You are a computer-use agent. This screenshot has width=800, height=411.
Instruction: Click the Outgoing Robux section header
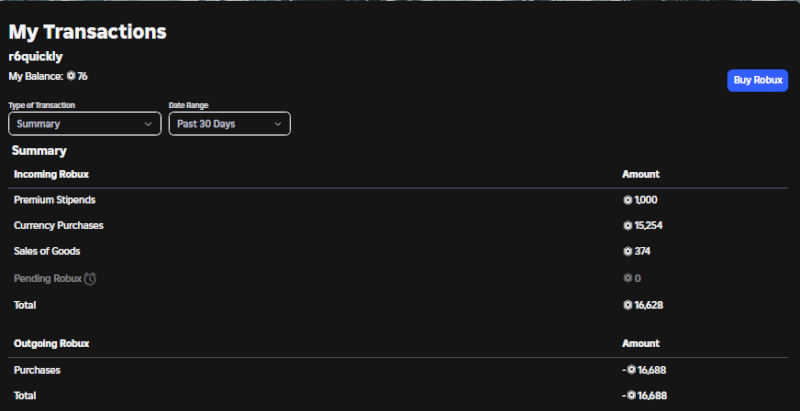(x=51, y=343)
